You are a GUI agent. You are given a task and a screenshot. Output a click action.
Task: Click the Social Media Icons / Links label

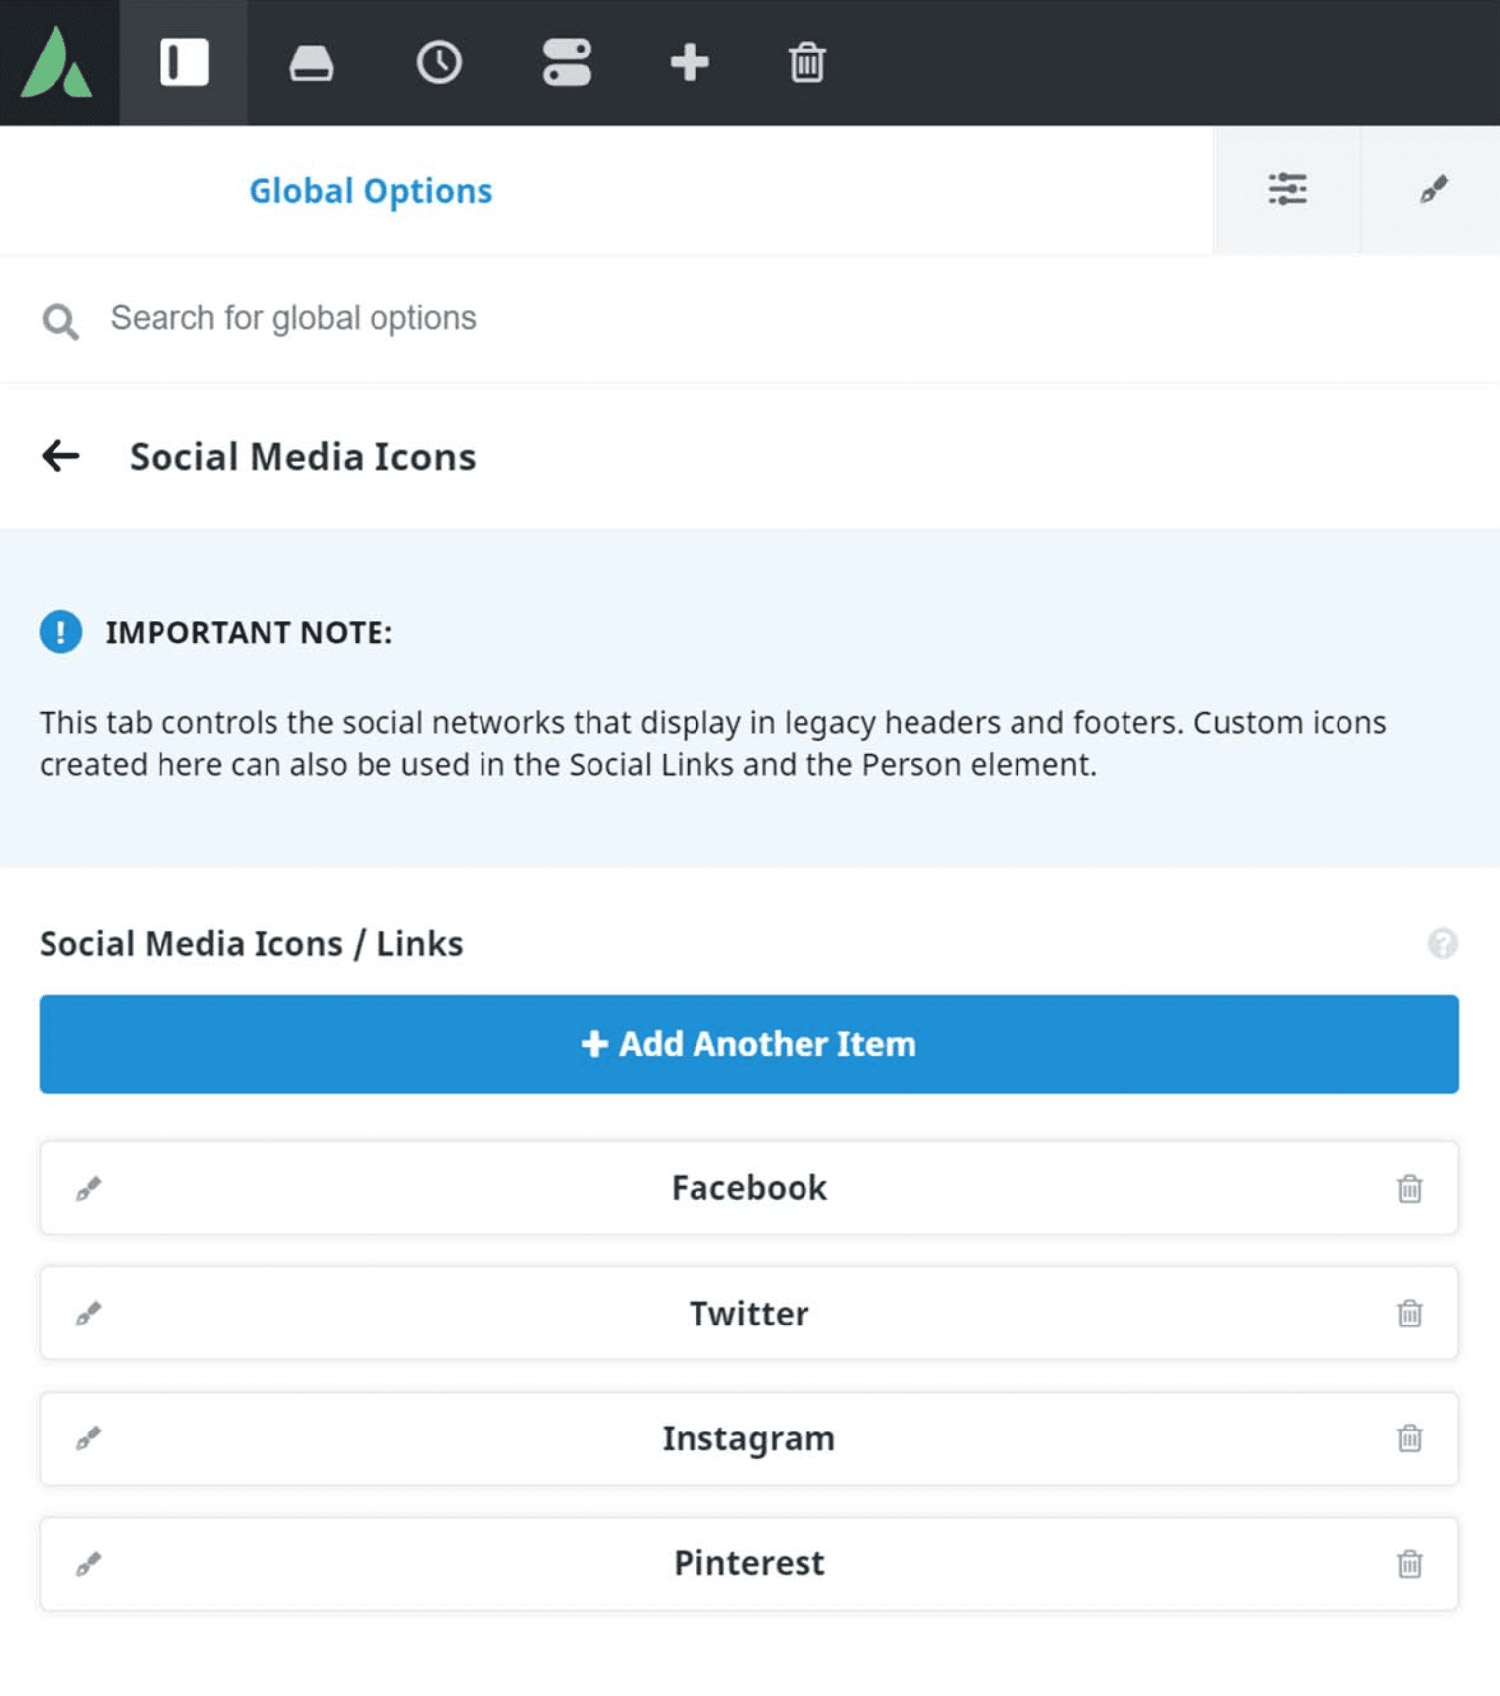pyautogui.click(x=251, y=943)
